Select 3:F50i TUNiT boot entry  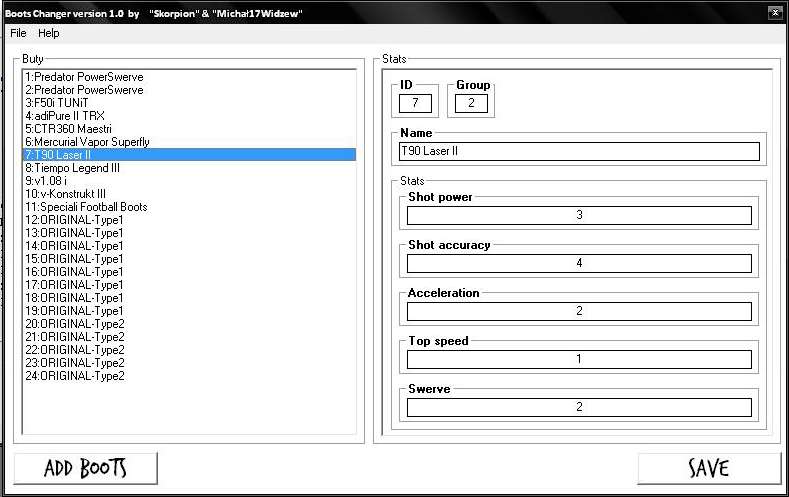[x=57, y=103]
